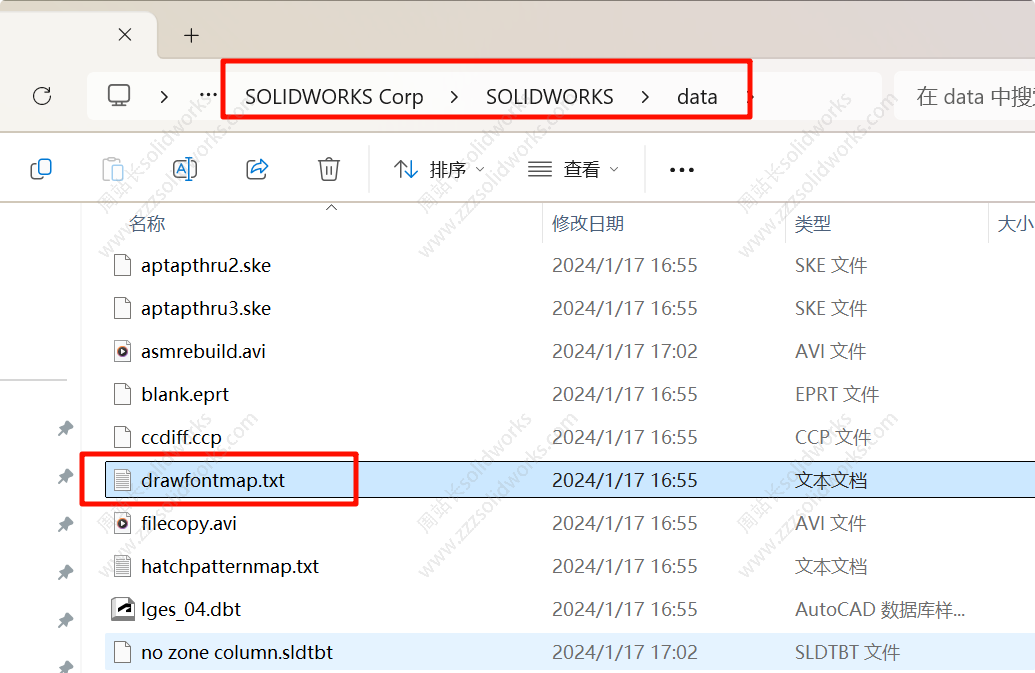Click the CCP 文件 type cell

[833, 437]
